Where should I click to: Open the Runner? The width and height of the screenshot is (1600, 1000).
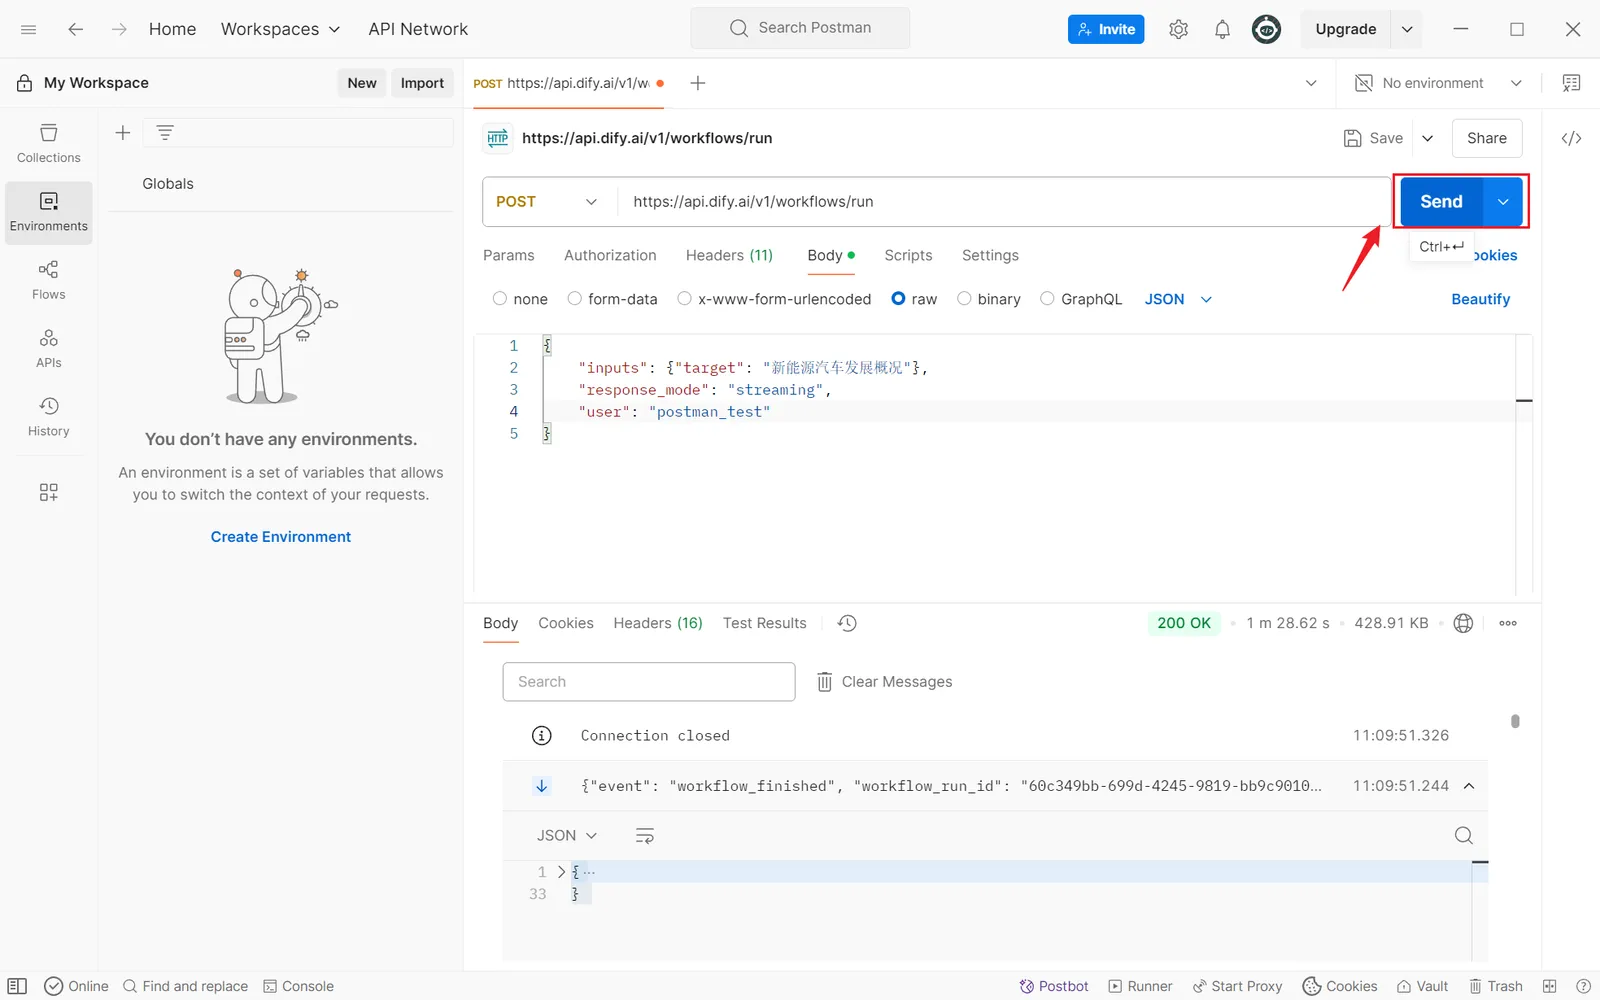(1140, 986)
